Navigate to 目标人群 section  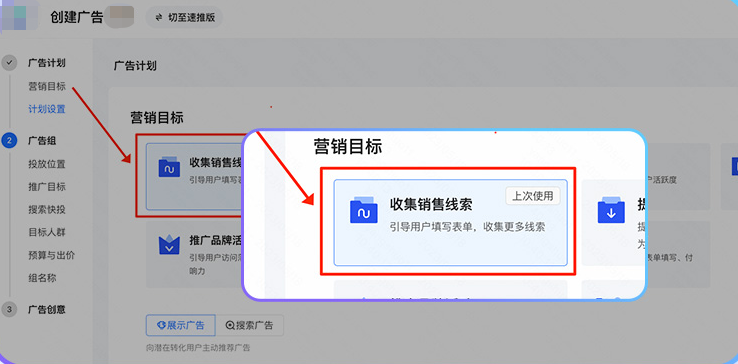click(47, 233)
